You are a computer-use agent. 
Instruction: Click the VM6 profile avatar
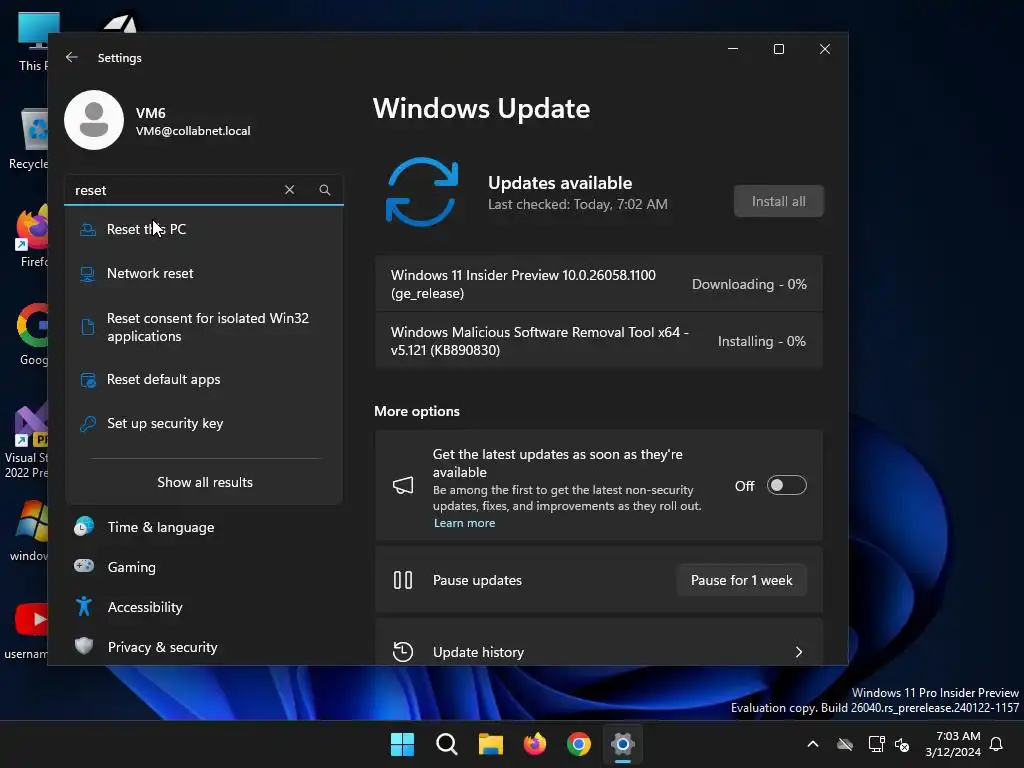pos(94,120)
